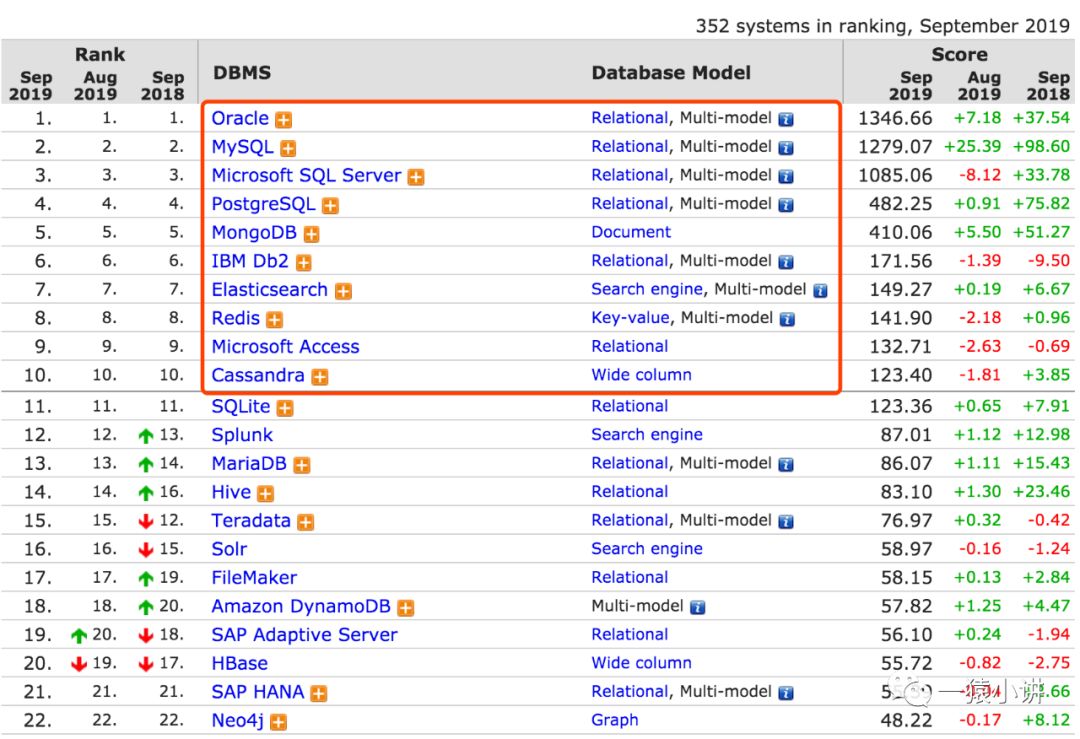This screenshot has width=1080, height=739.
Task: Open the IBM Db2 link
Action: [x=250, y=262]
